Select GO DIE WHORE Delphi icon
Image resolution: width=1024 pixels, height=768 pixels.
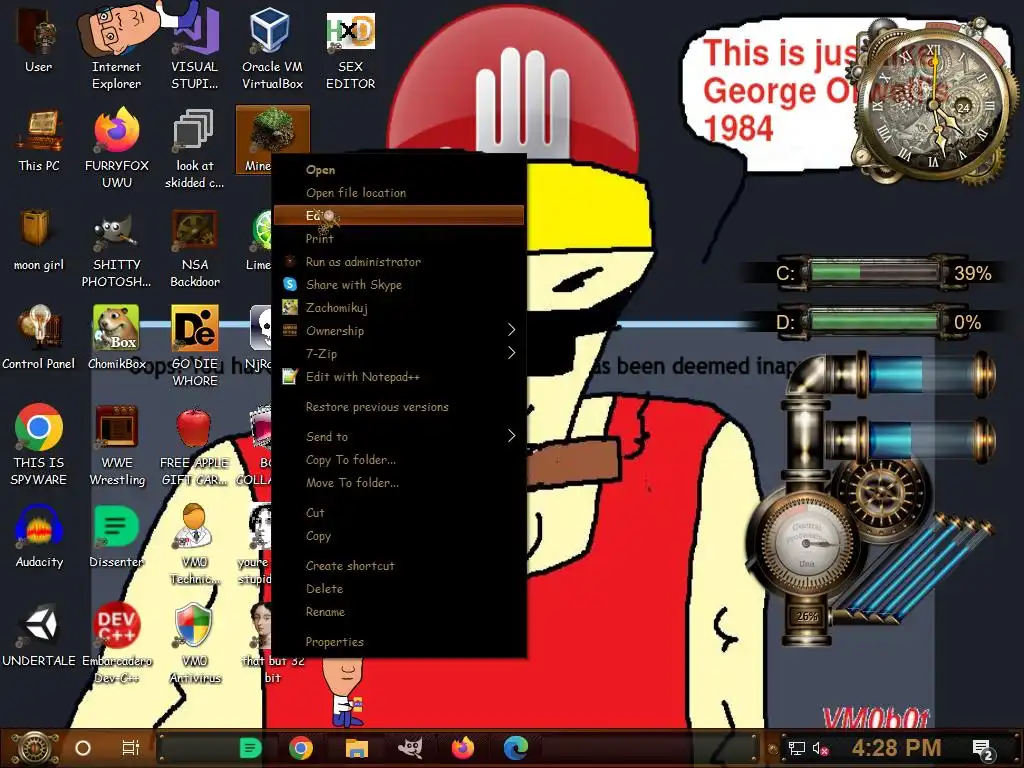[195, 345]
